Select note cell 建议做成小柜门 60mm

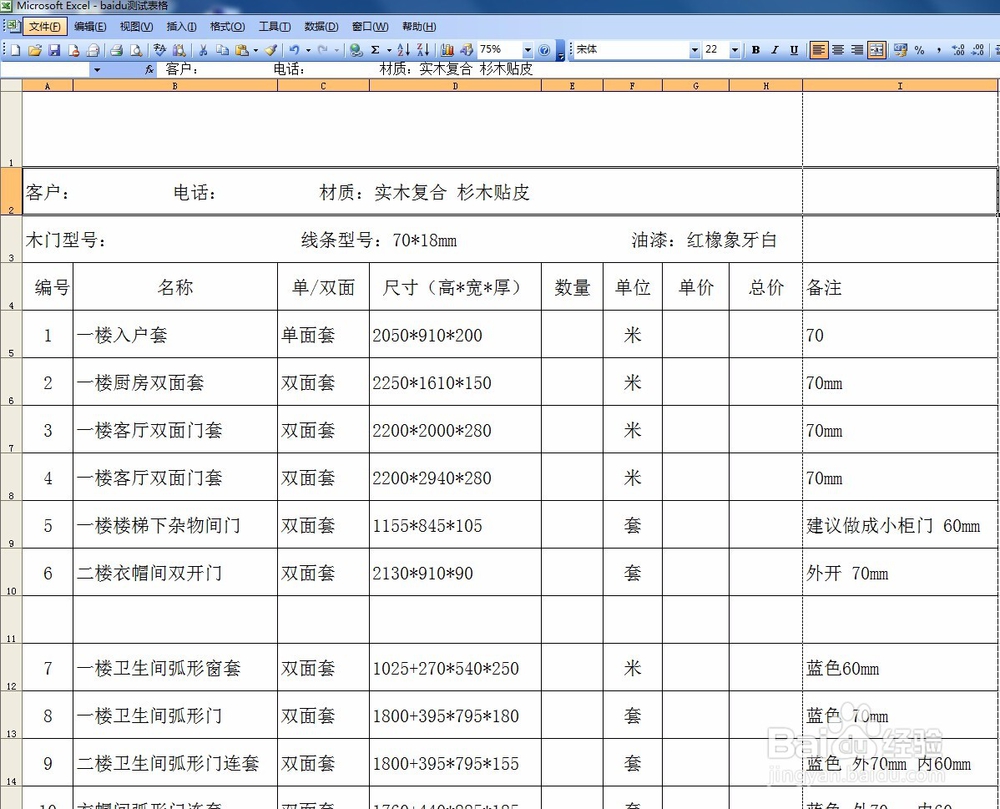900,525
